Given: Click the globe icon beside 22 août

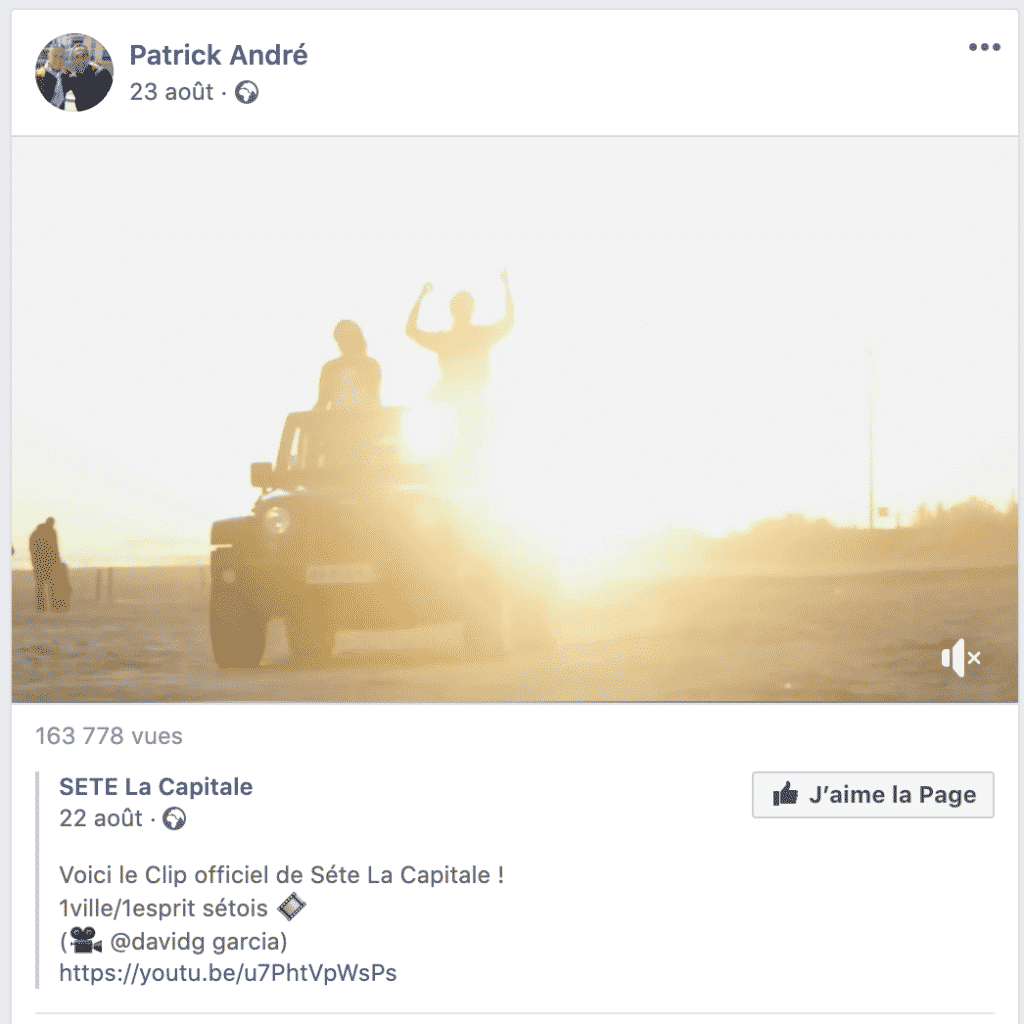Looking at the screenshot, I should click(x=174, y=818).
